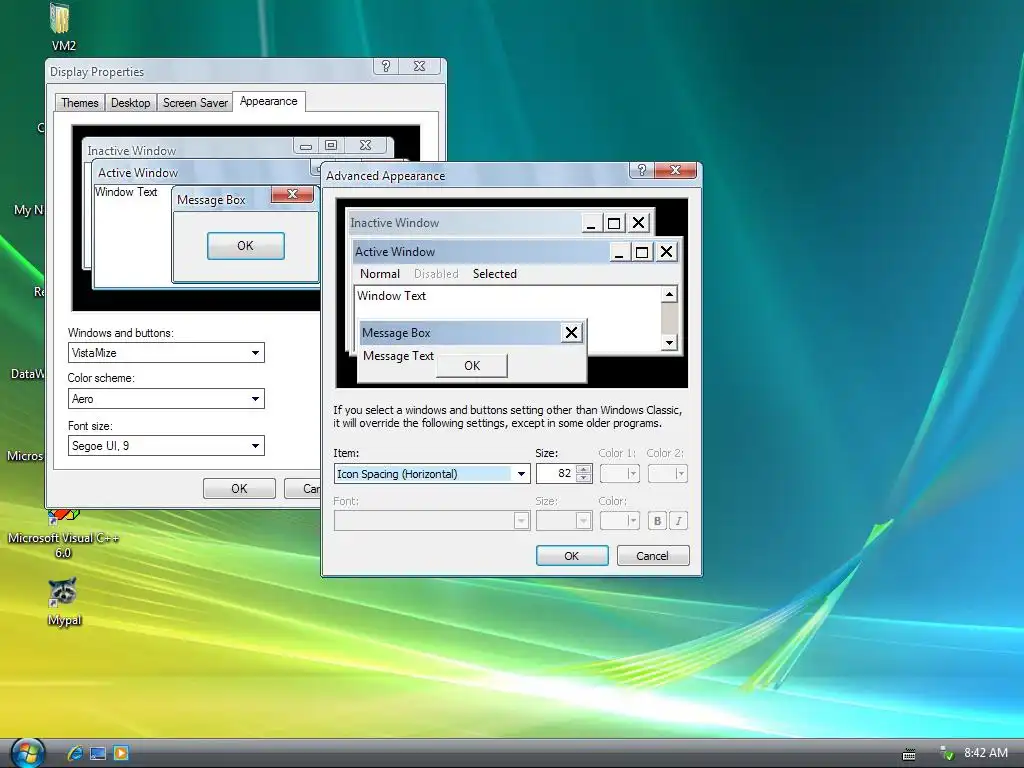The image size is (1024, 768).
Task: Launch the media player quick launch icon
Action: (x=121, y=753)
